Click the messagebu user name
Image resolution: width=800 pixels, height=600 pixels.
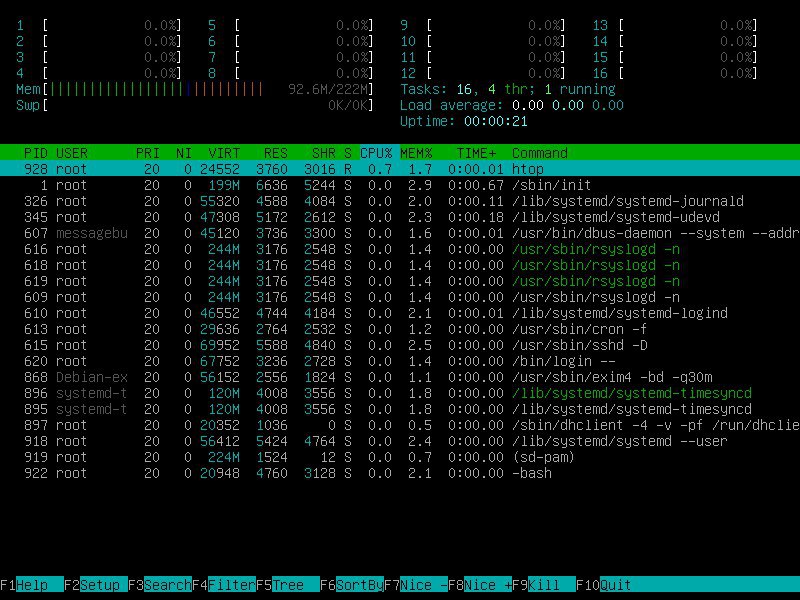pyautogui.click(x=92, y=233)
